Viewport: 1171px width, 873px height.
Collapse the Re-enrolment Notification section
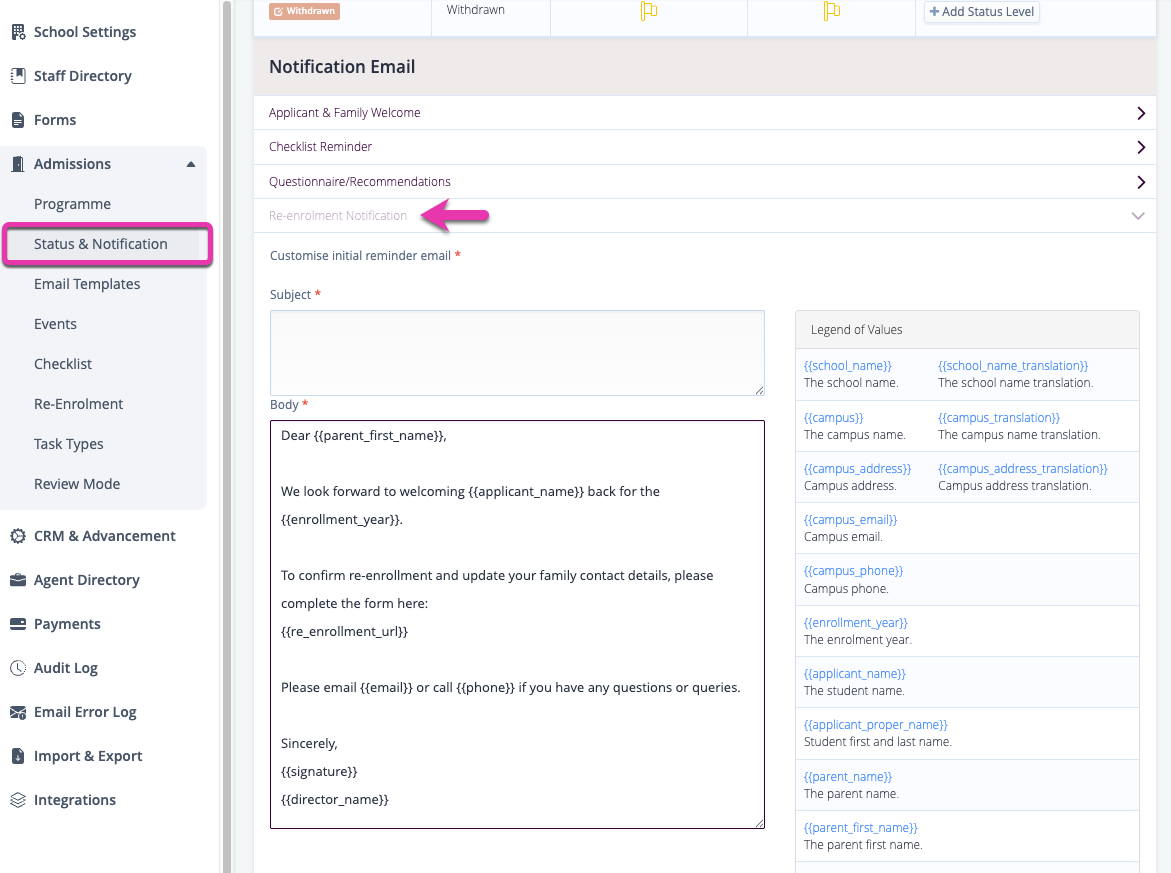[x=1137, y=216]
